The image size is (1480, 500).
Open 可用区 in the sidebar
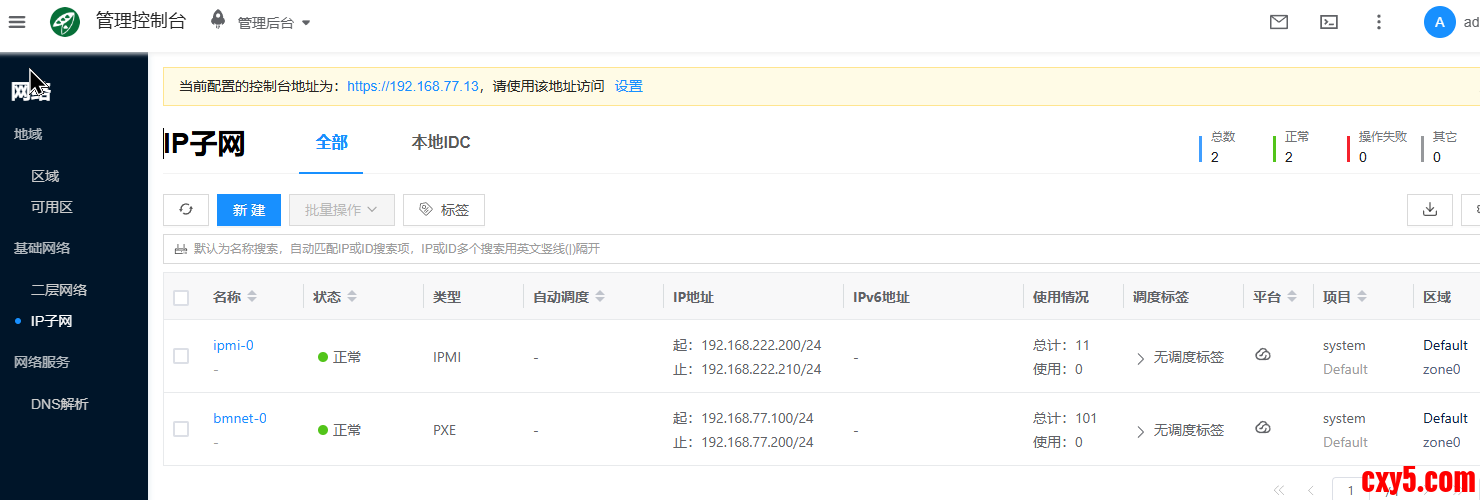click(52, 207)
